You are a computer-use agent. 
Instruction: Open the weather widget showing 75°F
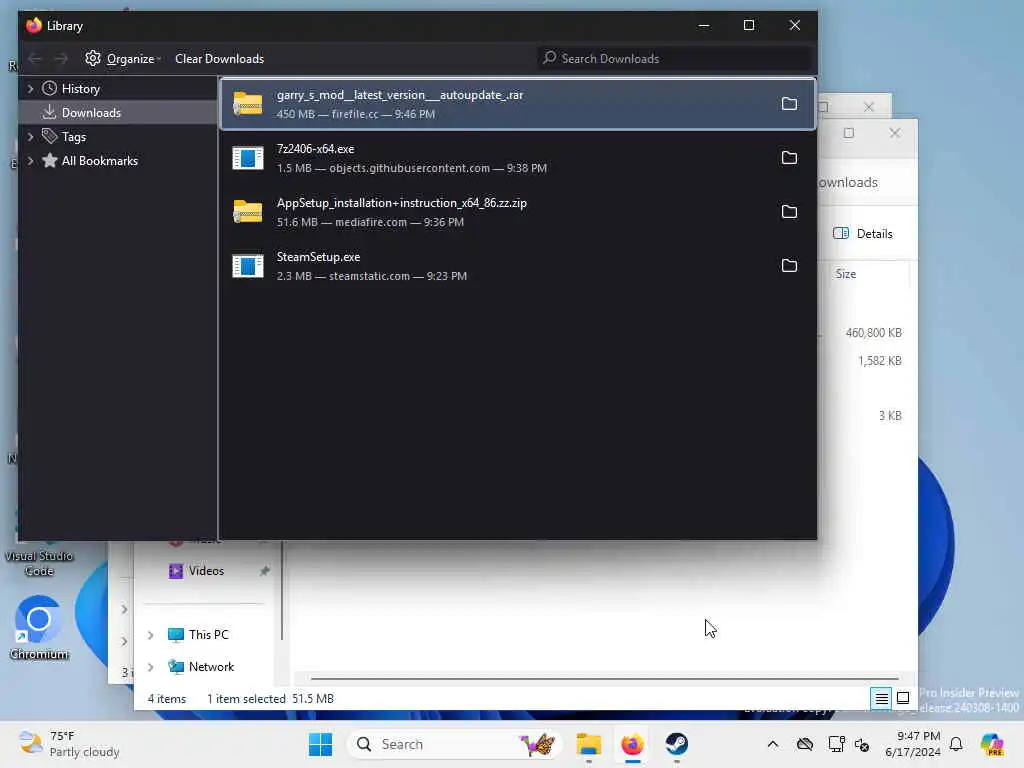tap(69, 744)
